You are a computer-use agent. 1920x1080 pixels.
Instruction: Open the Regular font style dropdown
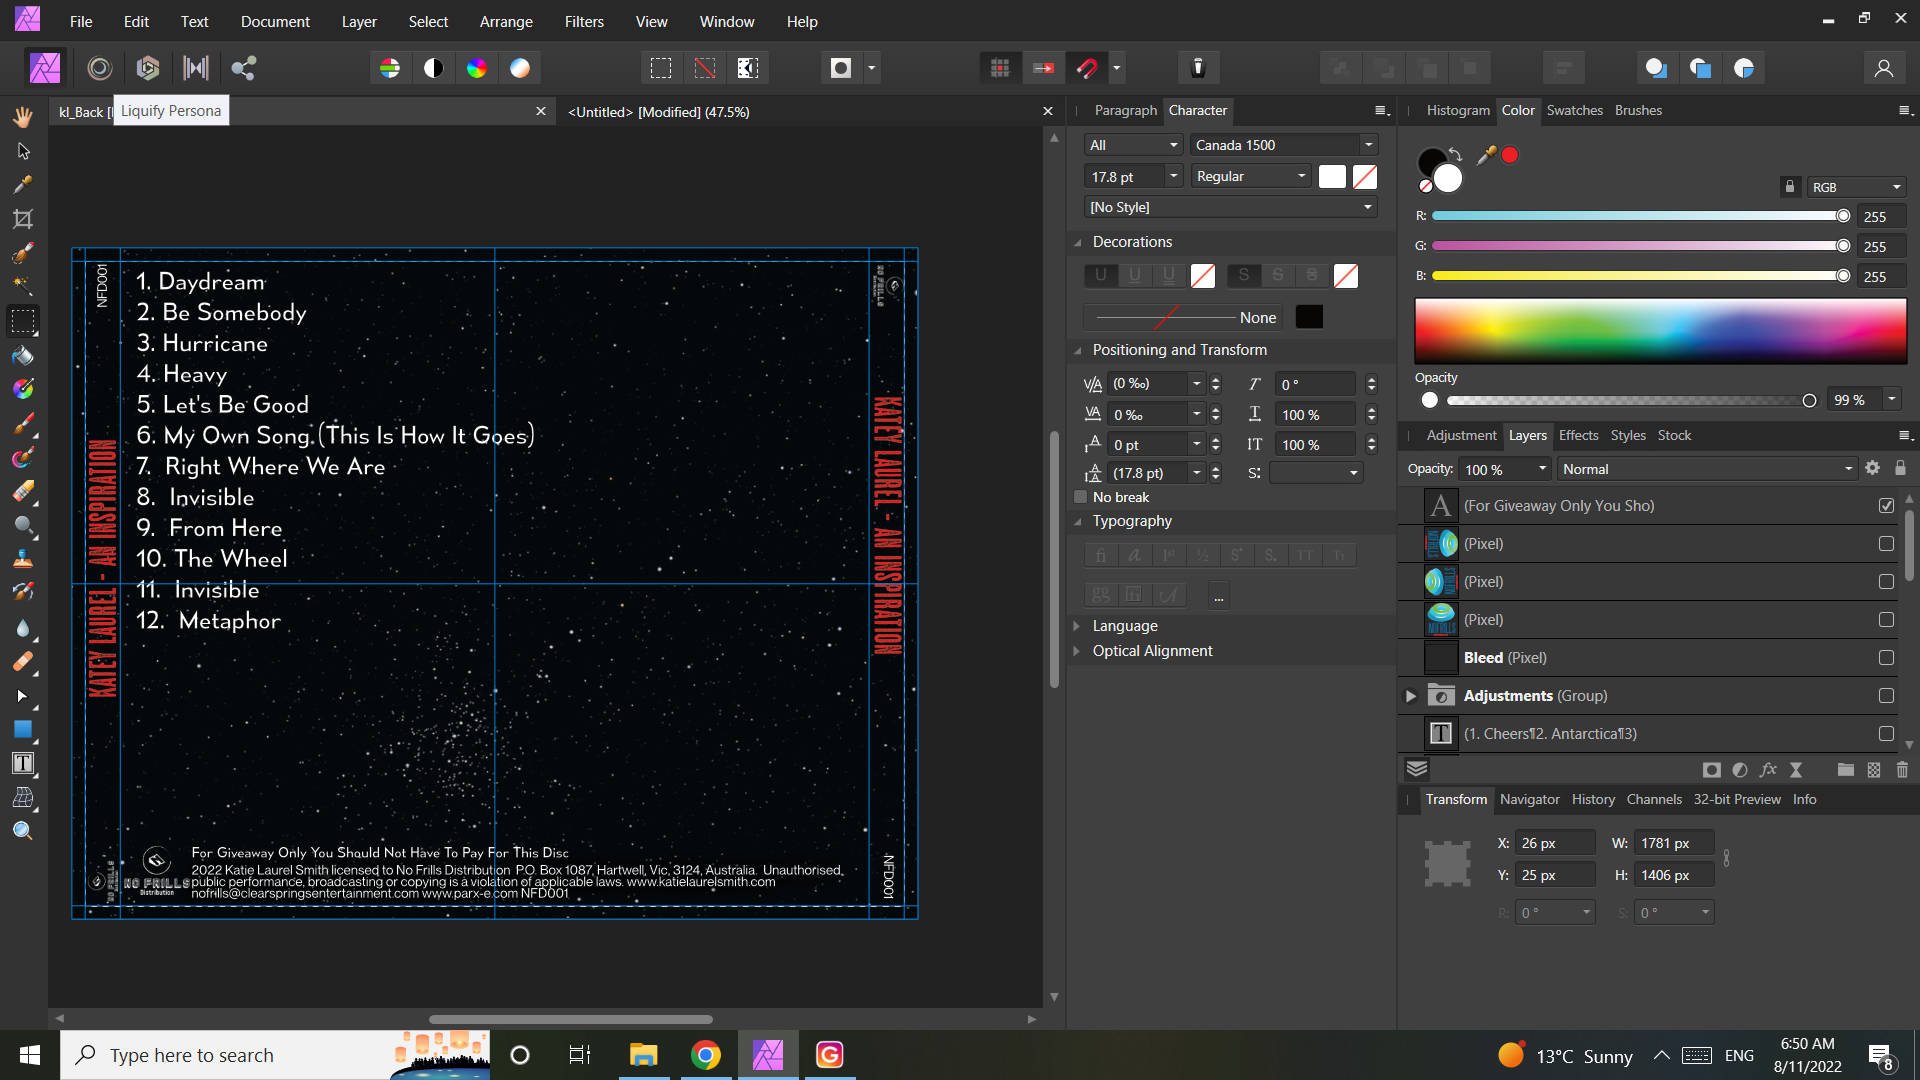[x=1251, y=176]
